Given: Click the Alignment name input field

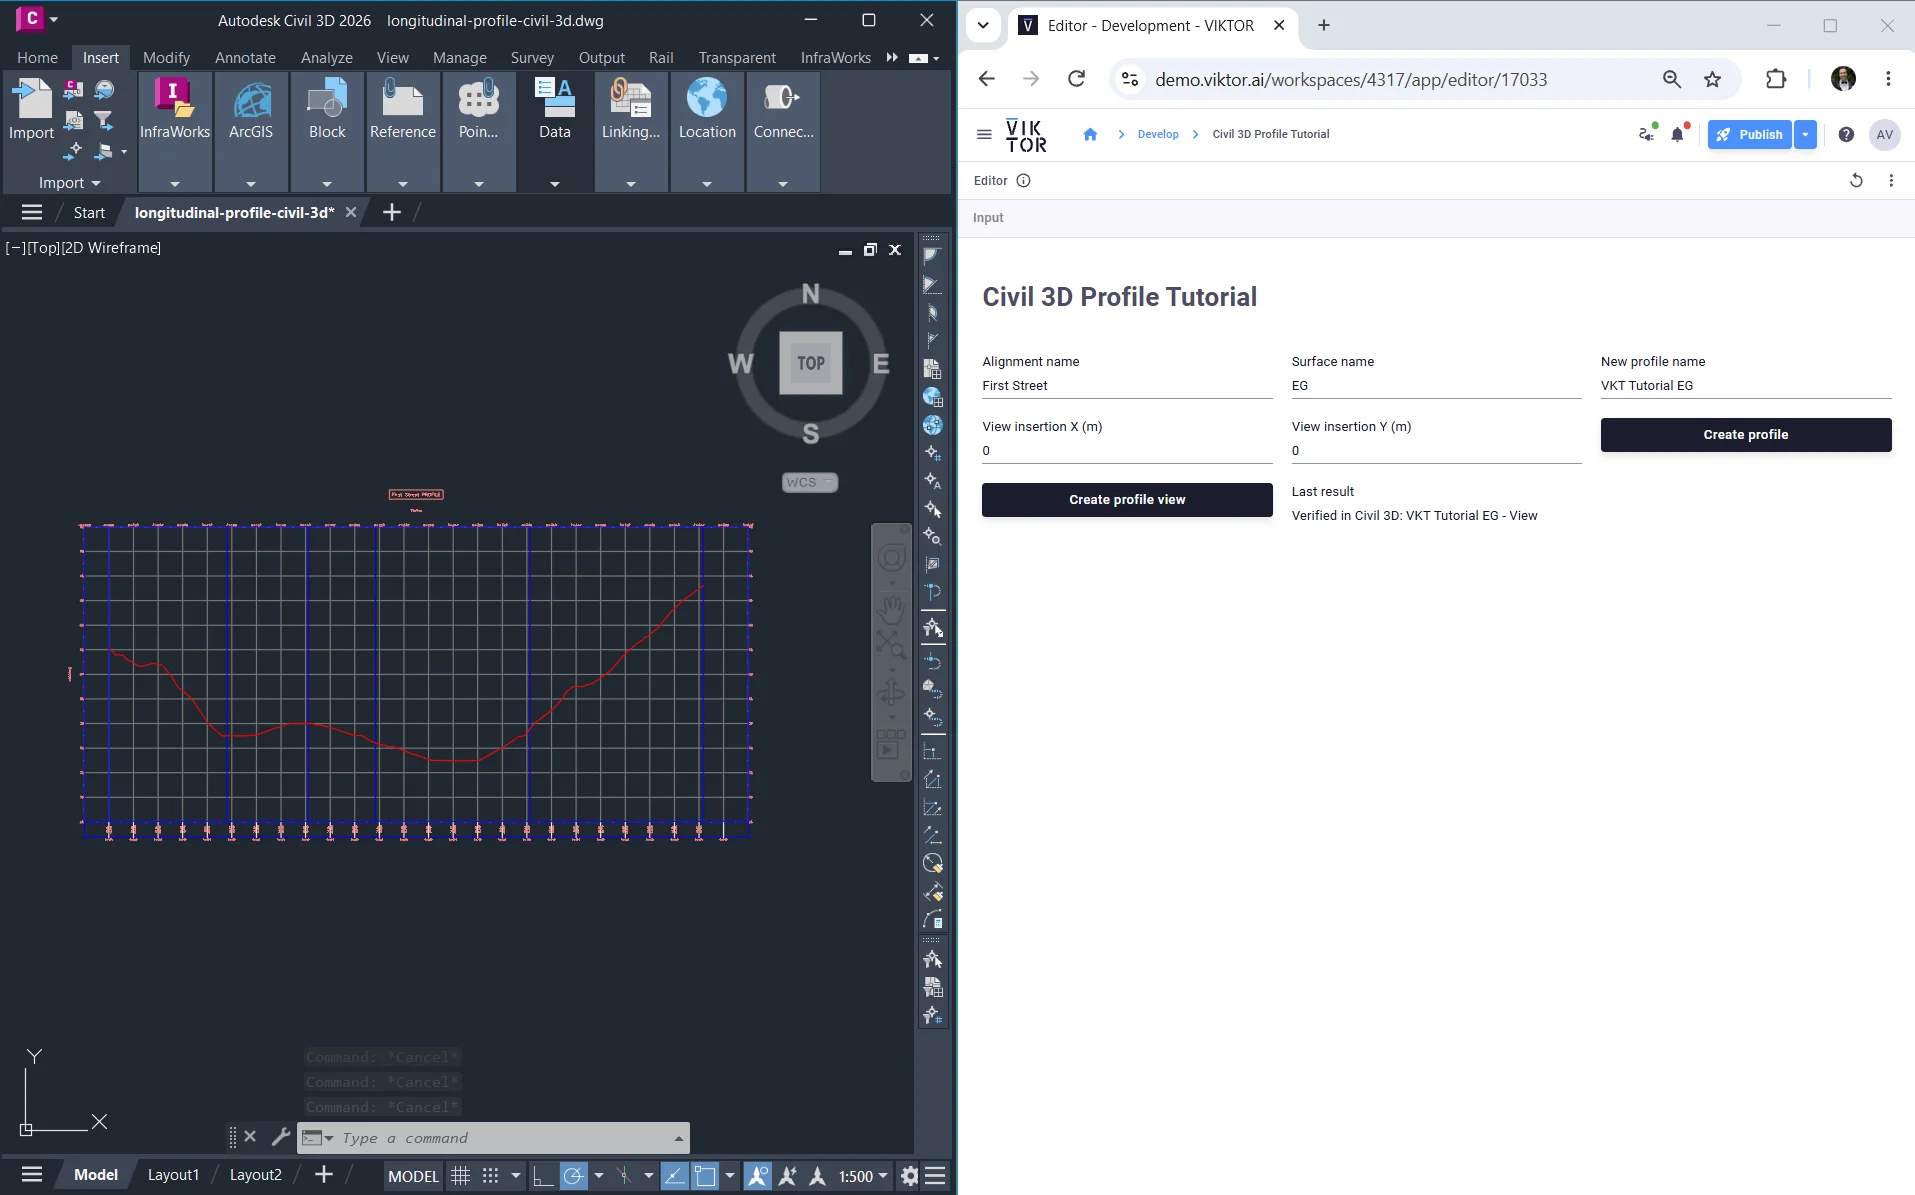Looking at the screenshot, I should (x=1127, y=386).
